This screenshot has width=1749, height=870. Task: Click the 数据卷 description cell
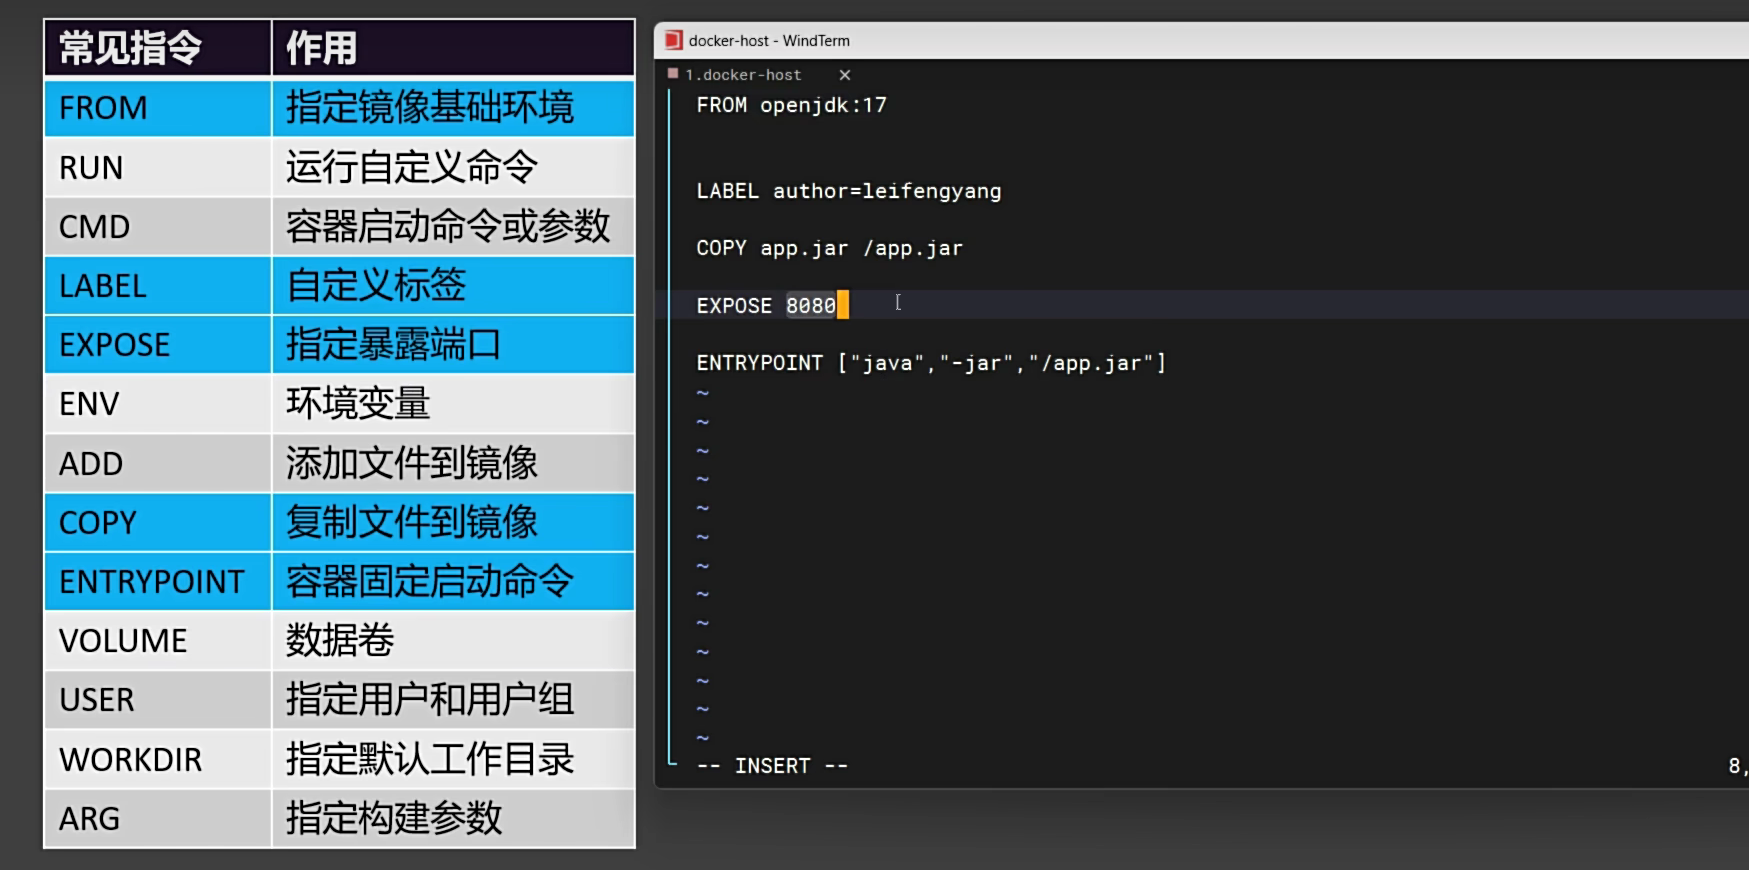tap(453, 641)
